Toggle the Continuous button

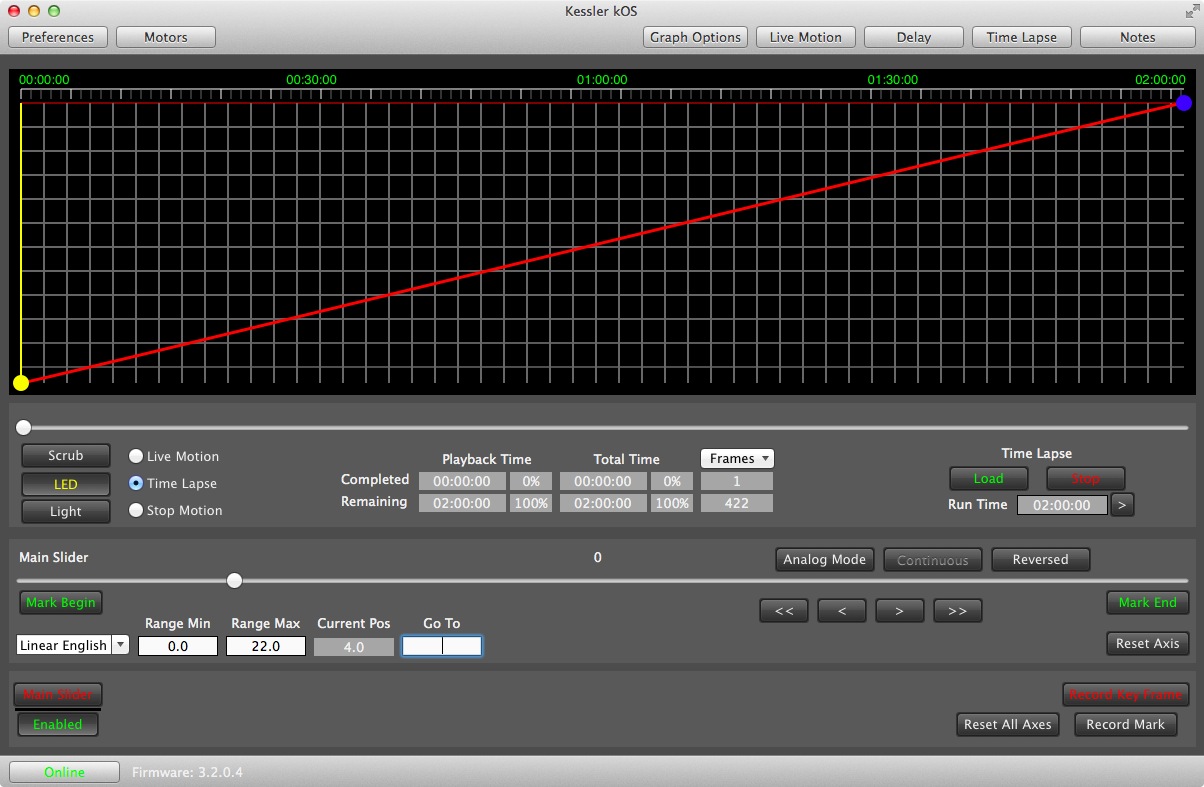[933, 560]
